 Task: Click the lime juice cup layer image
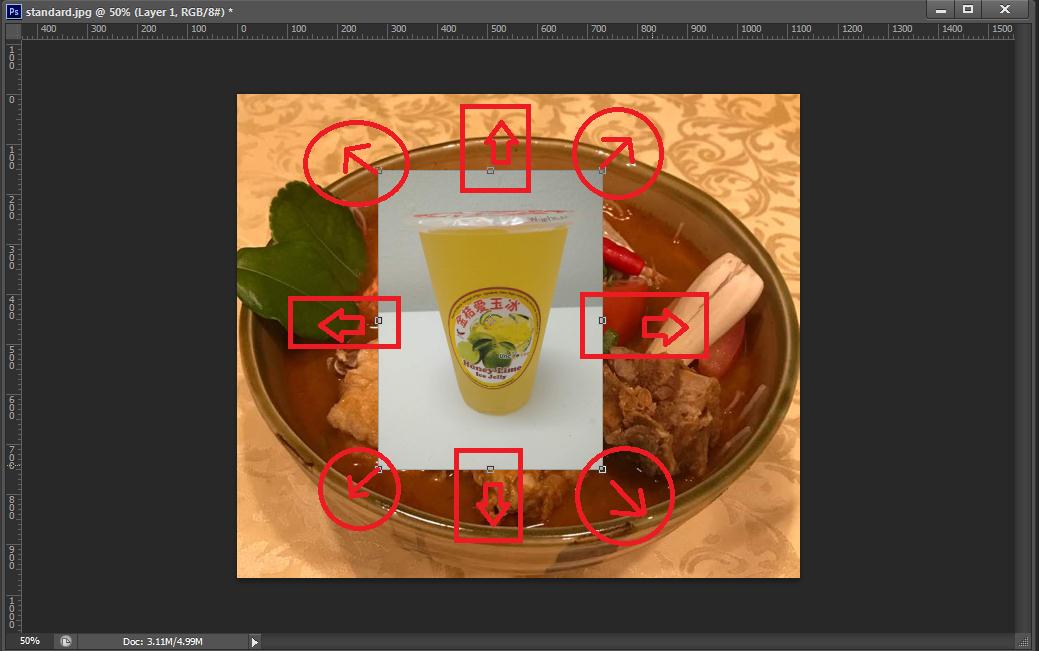[490, 320]
